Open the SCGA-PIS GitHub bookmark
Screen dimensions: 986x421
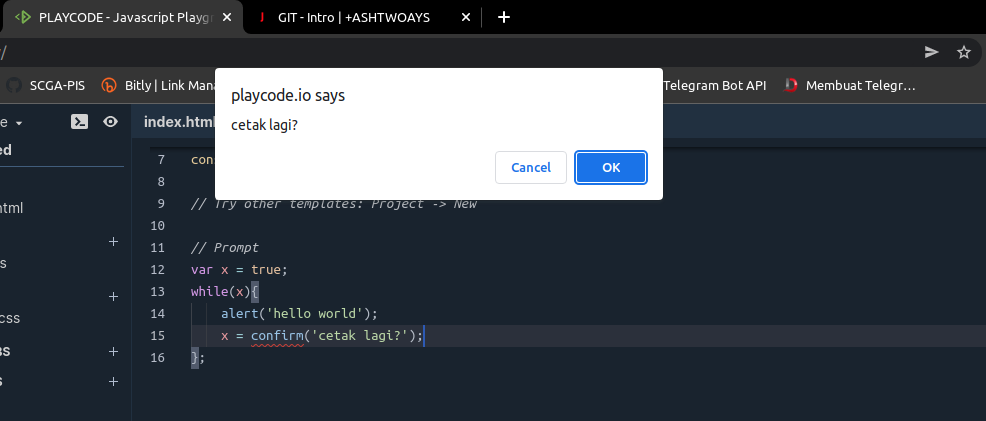(46, 85)
